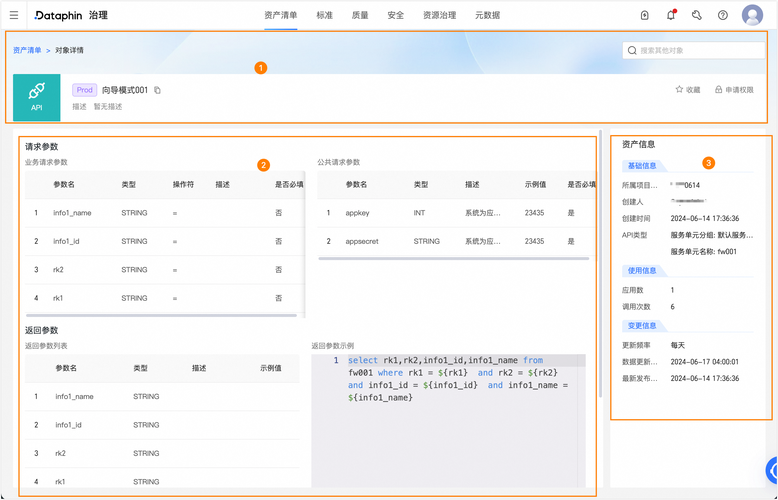Image resolution: width=778 pixels, height=500 pixels.
Task: Copy the name 向导模式001 with copy icon
Action: click(x=157, y=90)
